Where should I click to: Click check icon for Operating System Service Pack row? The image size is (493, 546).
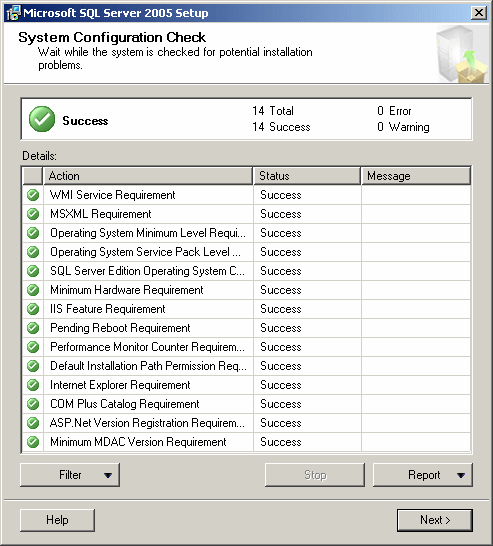tap(33, 252)
